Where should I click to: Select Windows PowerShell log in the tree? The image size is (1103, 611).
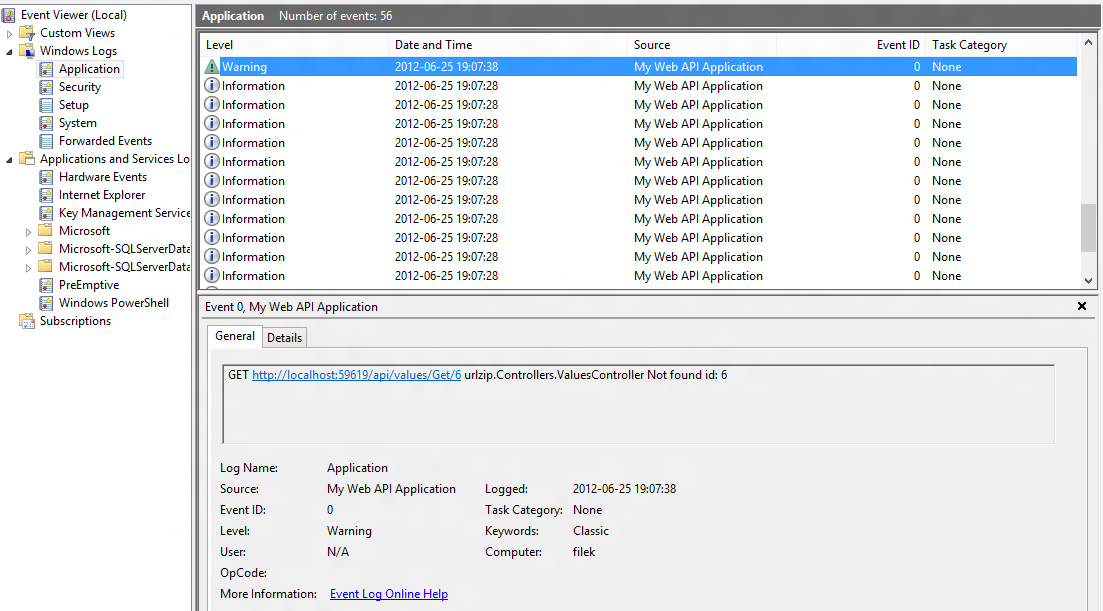tap(113, 303)
